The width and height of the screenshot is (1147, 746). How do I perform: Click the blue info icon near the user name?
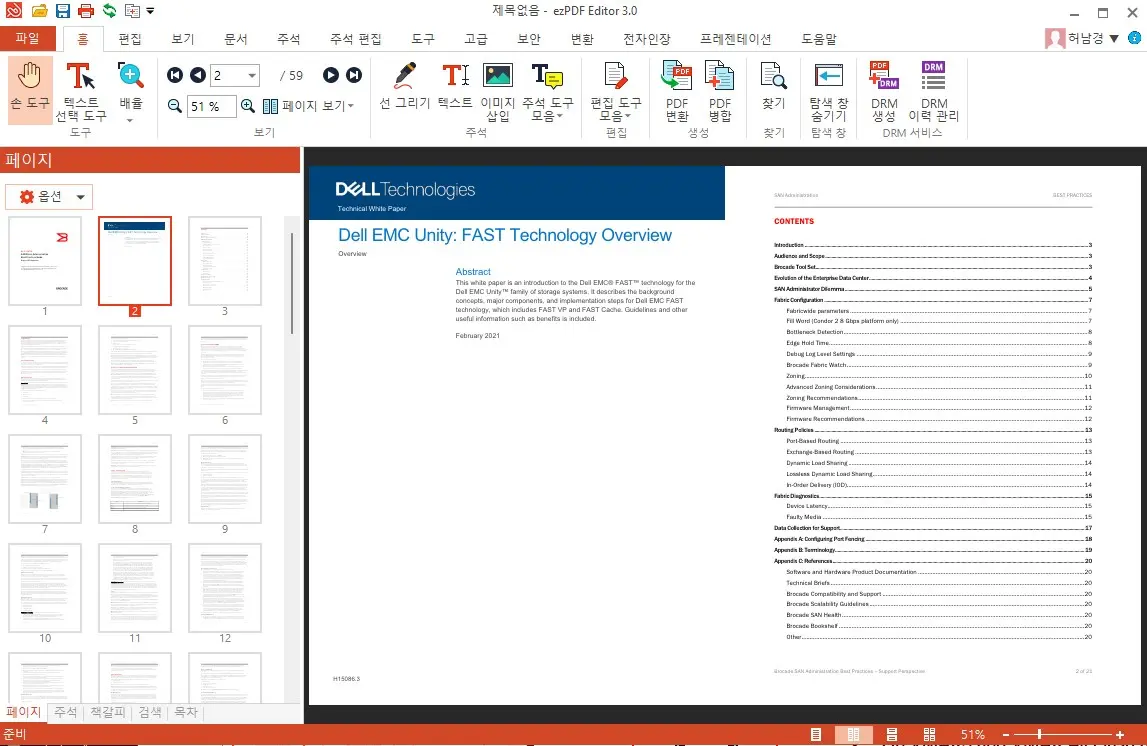[x=1135, y=38]
